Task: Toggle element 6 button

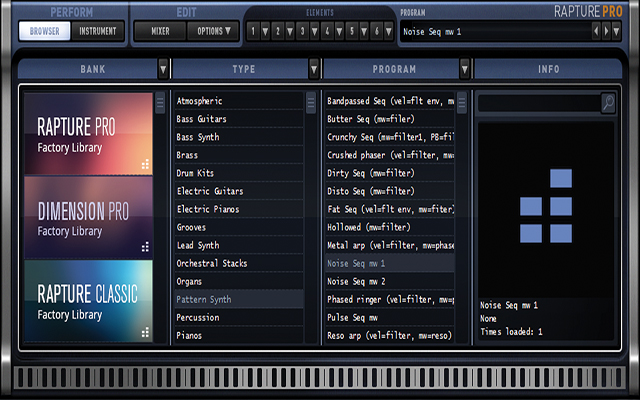Action: pos(376,31)
